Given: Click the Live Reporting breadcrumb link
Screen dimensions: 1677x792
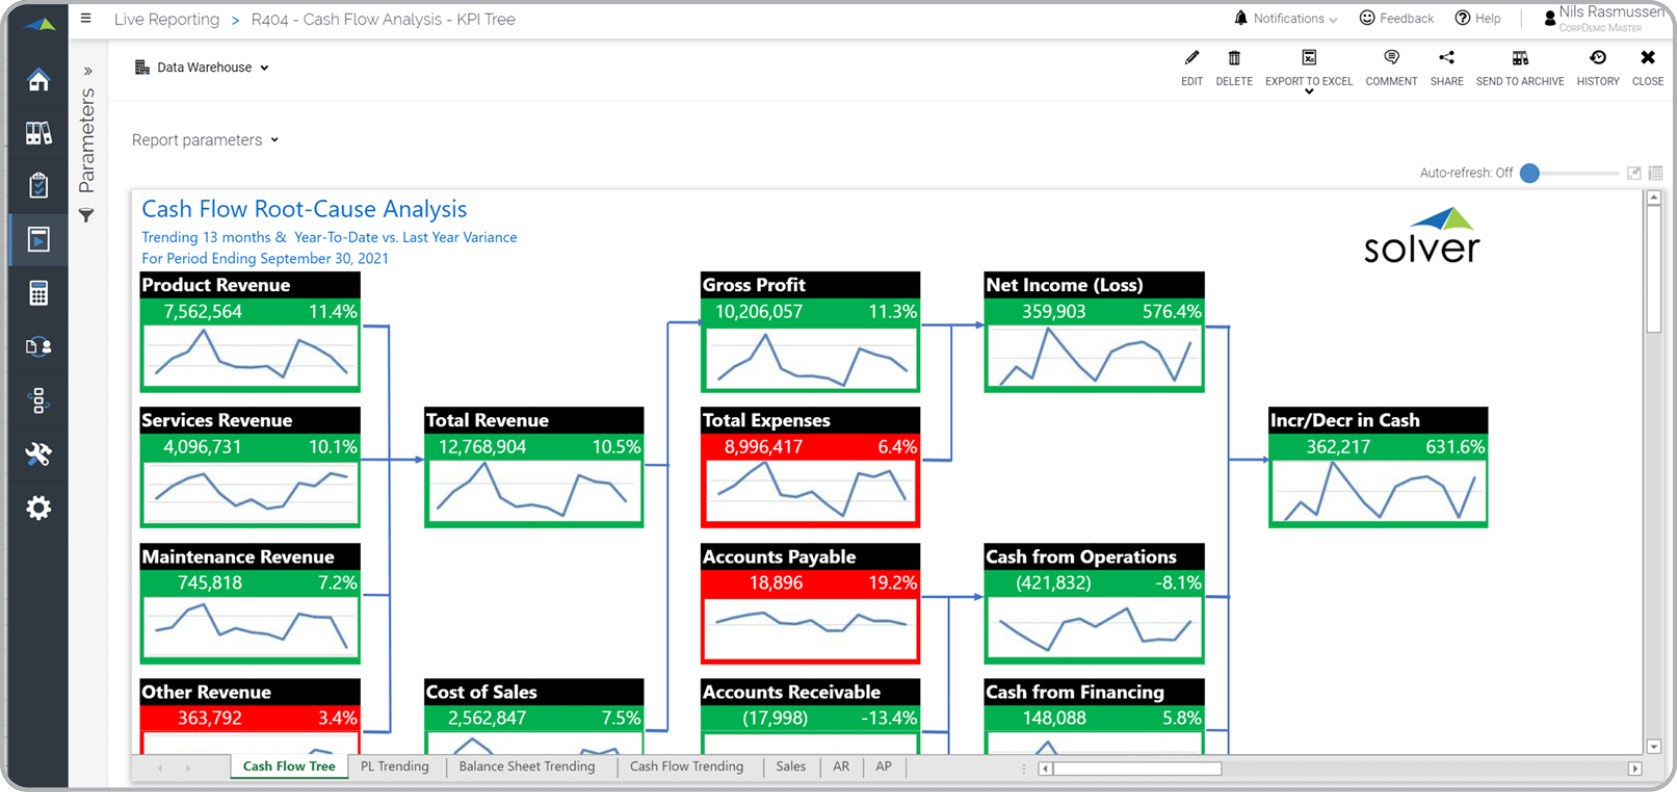Looking at the screenshot, I should tap(166, 19).
